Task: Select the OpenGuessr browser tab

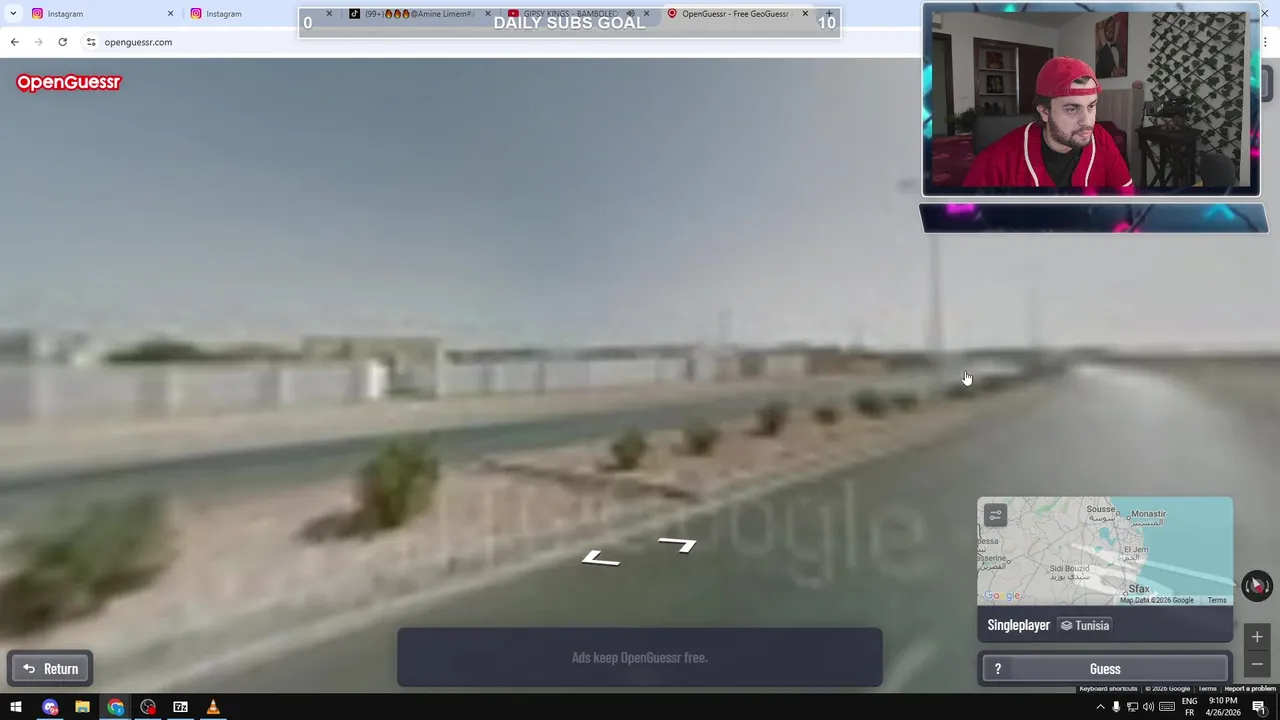Action: [x=738, y=14]
